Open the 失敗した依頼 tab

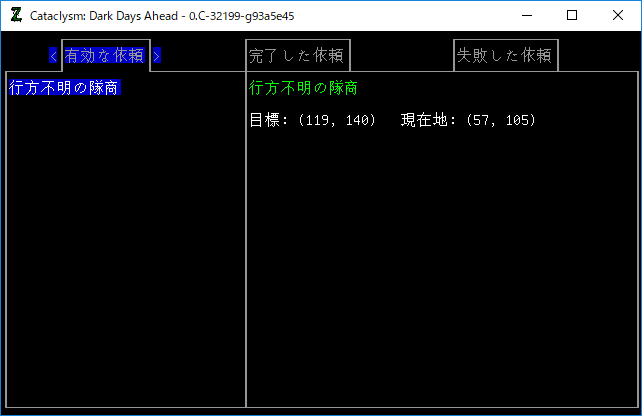point(504,55)
